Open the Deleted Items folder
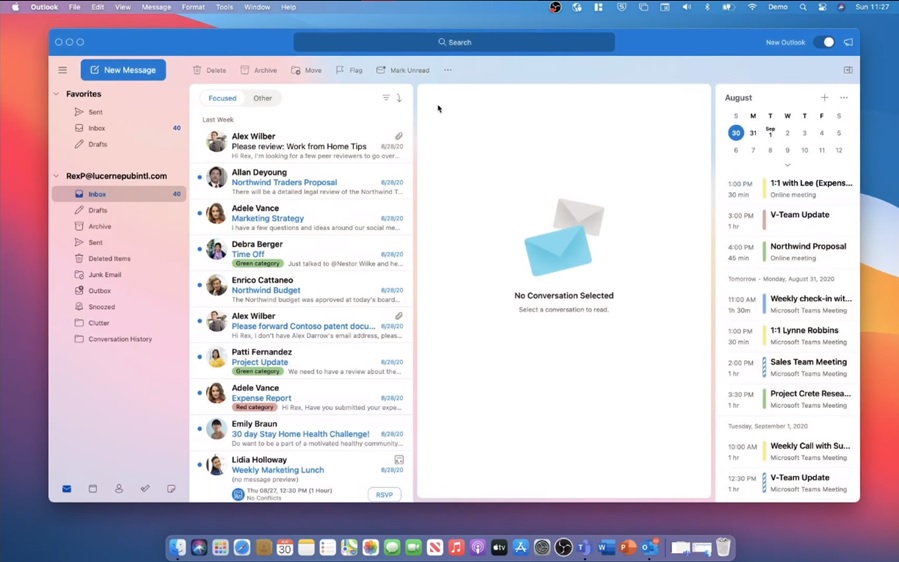The image size is (899, 562). [109, 259]
